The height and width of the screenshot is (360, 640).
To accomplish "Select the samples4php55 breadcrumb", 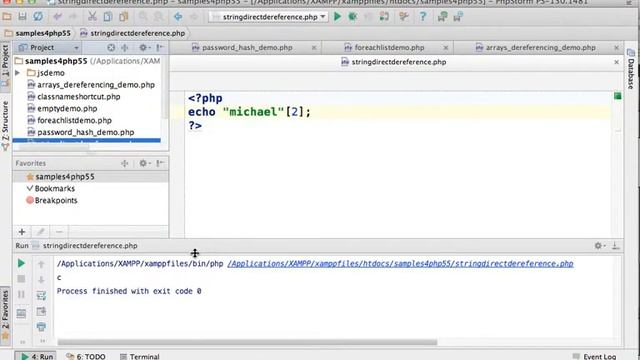I will tap(38, 33).
